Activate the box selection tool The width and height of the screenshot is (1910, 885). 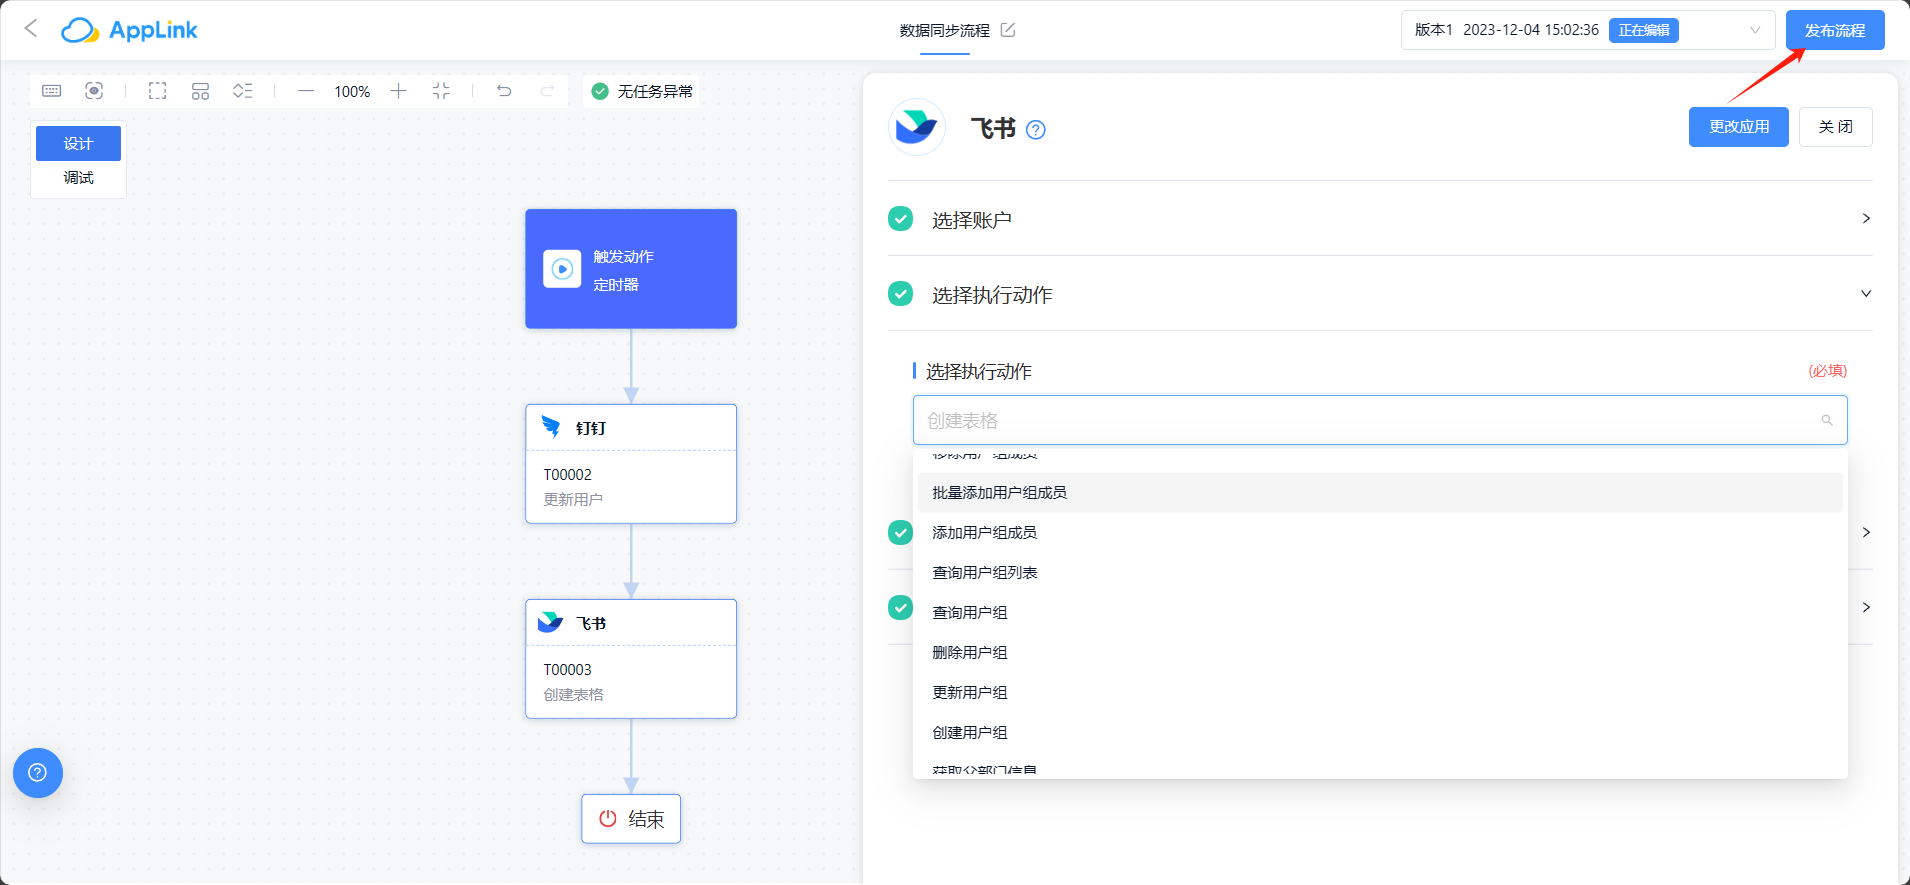pyautogui.click(x=158, y=91)
